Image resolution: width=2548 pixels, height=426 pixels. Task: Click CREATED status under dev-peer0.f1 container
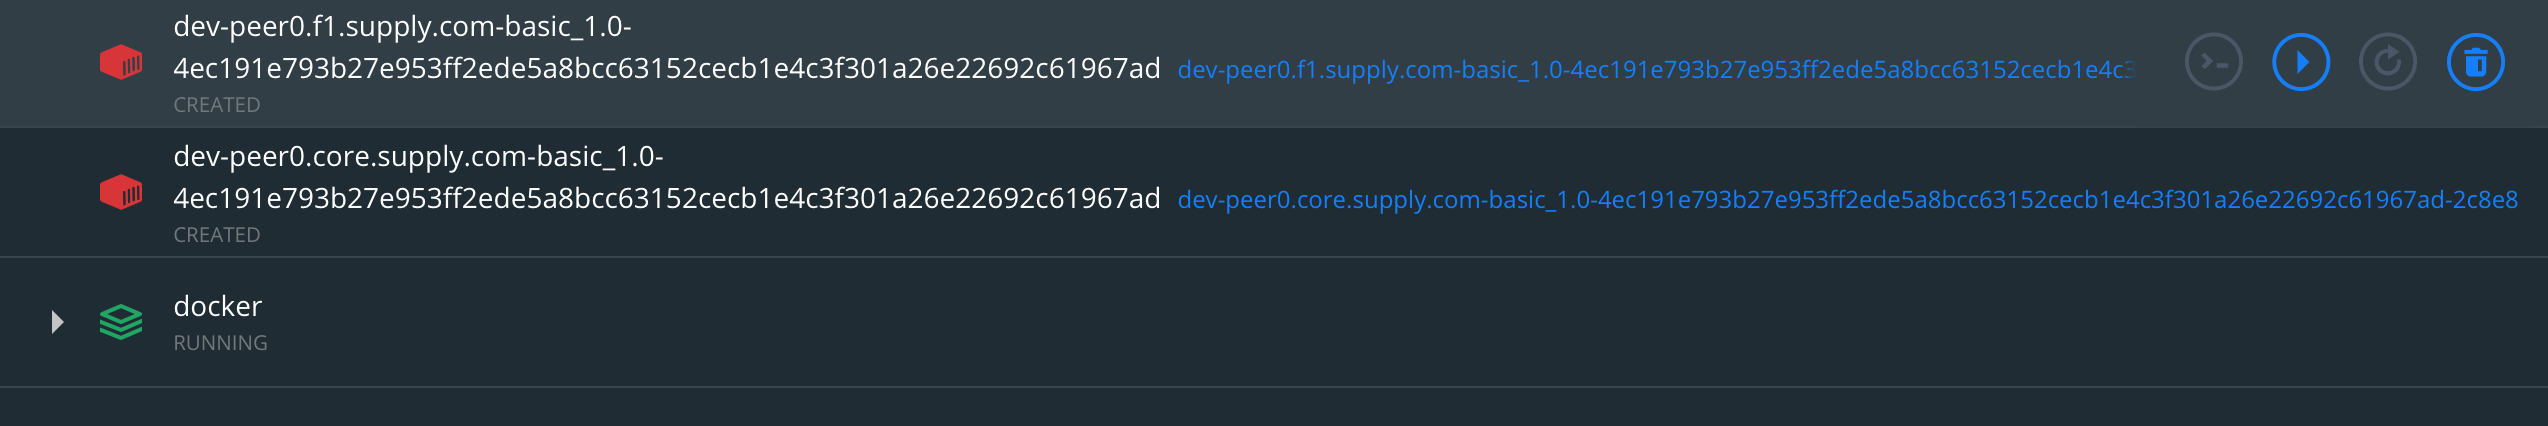coord(216,105)
